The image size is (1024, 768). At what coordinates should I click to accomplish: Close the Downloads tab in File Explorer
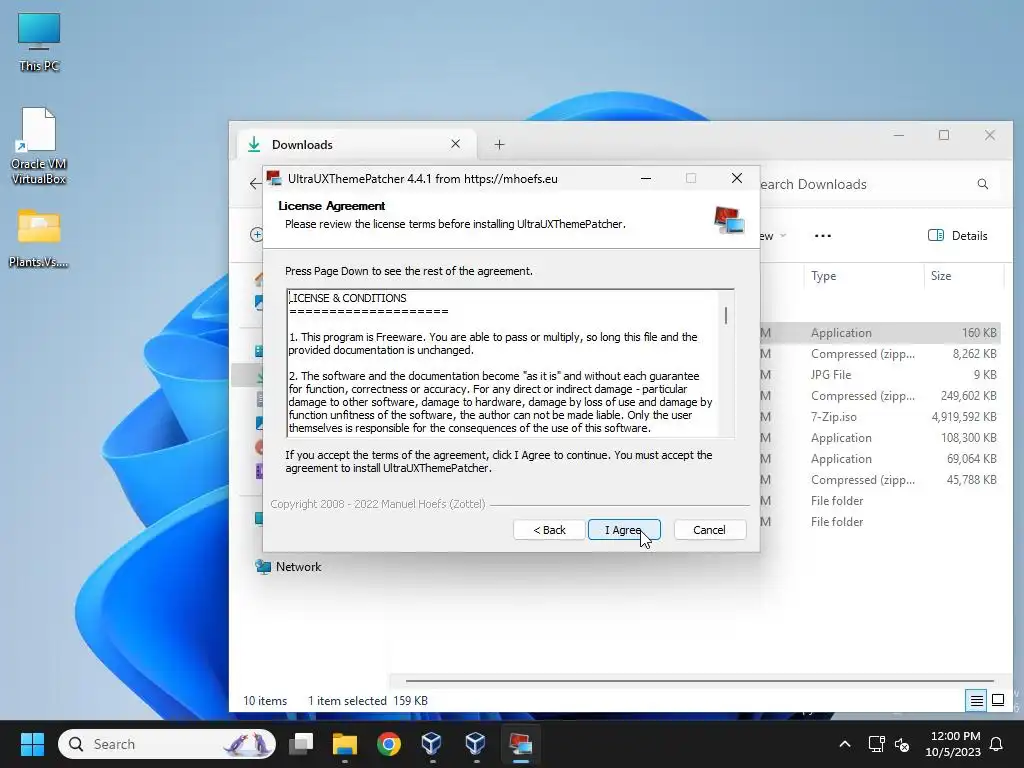click(x=456, y=144)
